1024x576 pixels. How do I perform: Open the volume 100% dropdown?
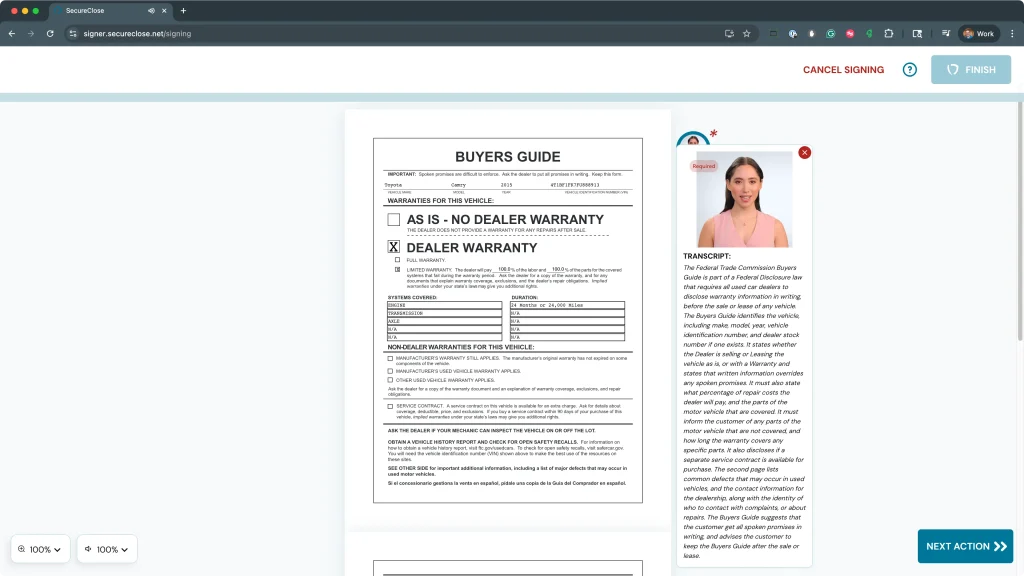[x=106, y=549]
